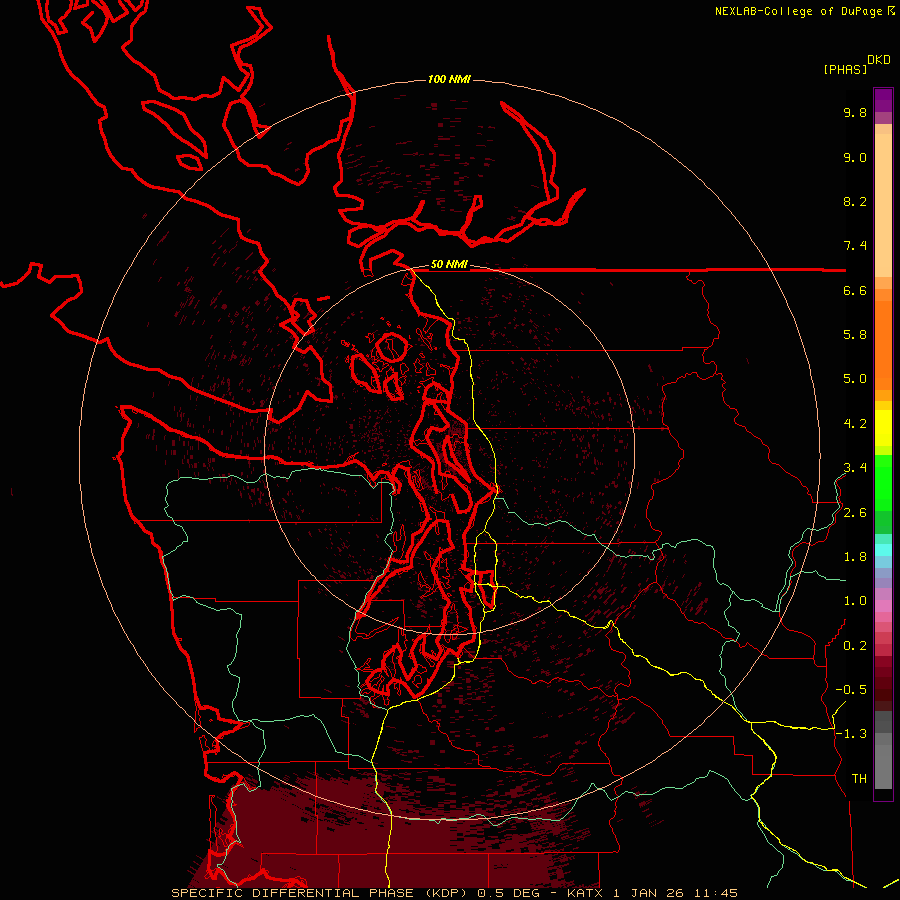Click the 1.0 value on the scale
Viewport: 900px width, 900px height.
tap(855, 601)
